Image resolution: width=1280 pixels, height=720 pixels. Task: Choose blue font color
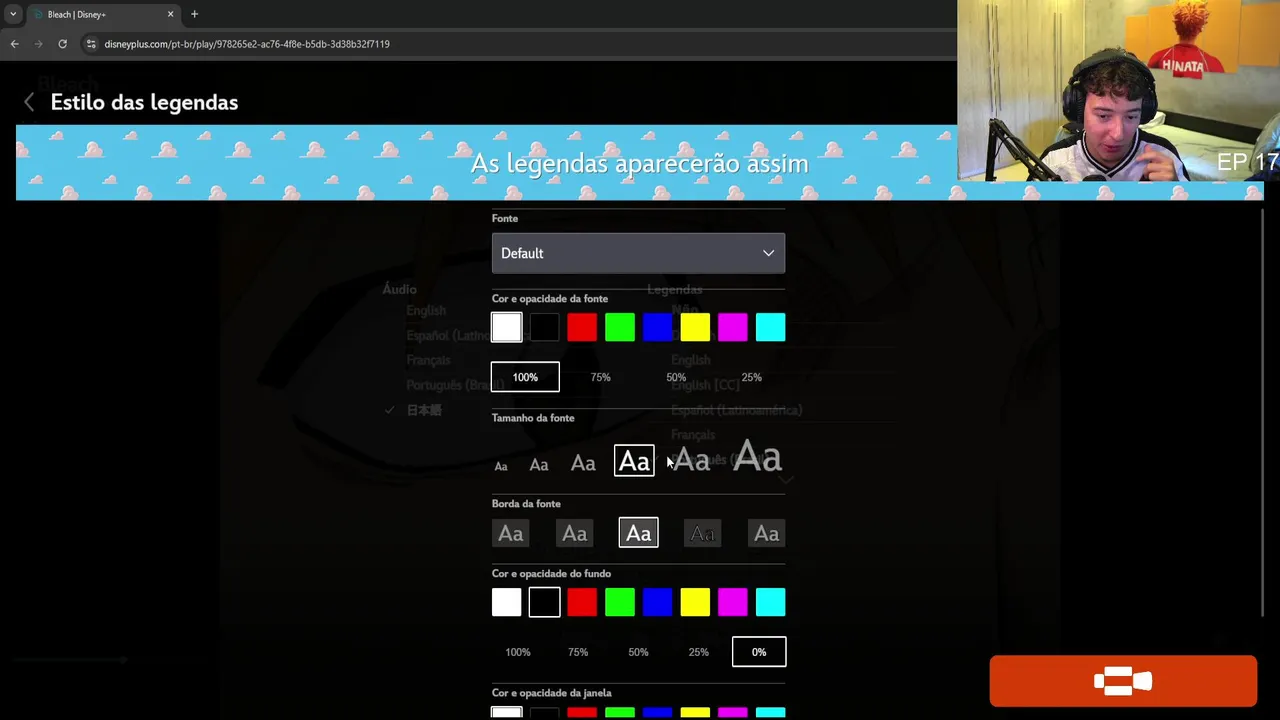point(657,327)
